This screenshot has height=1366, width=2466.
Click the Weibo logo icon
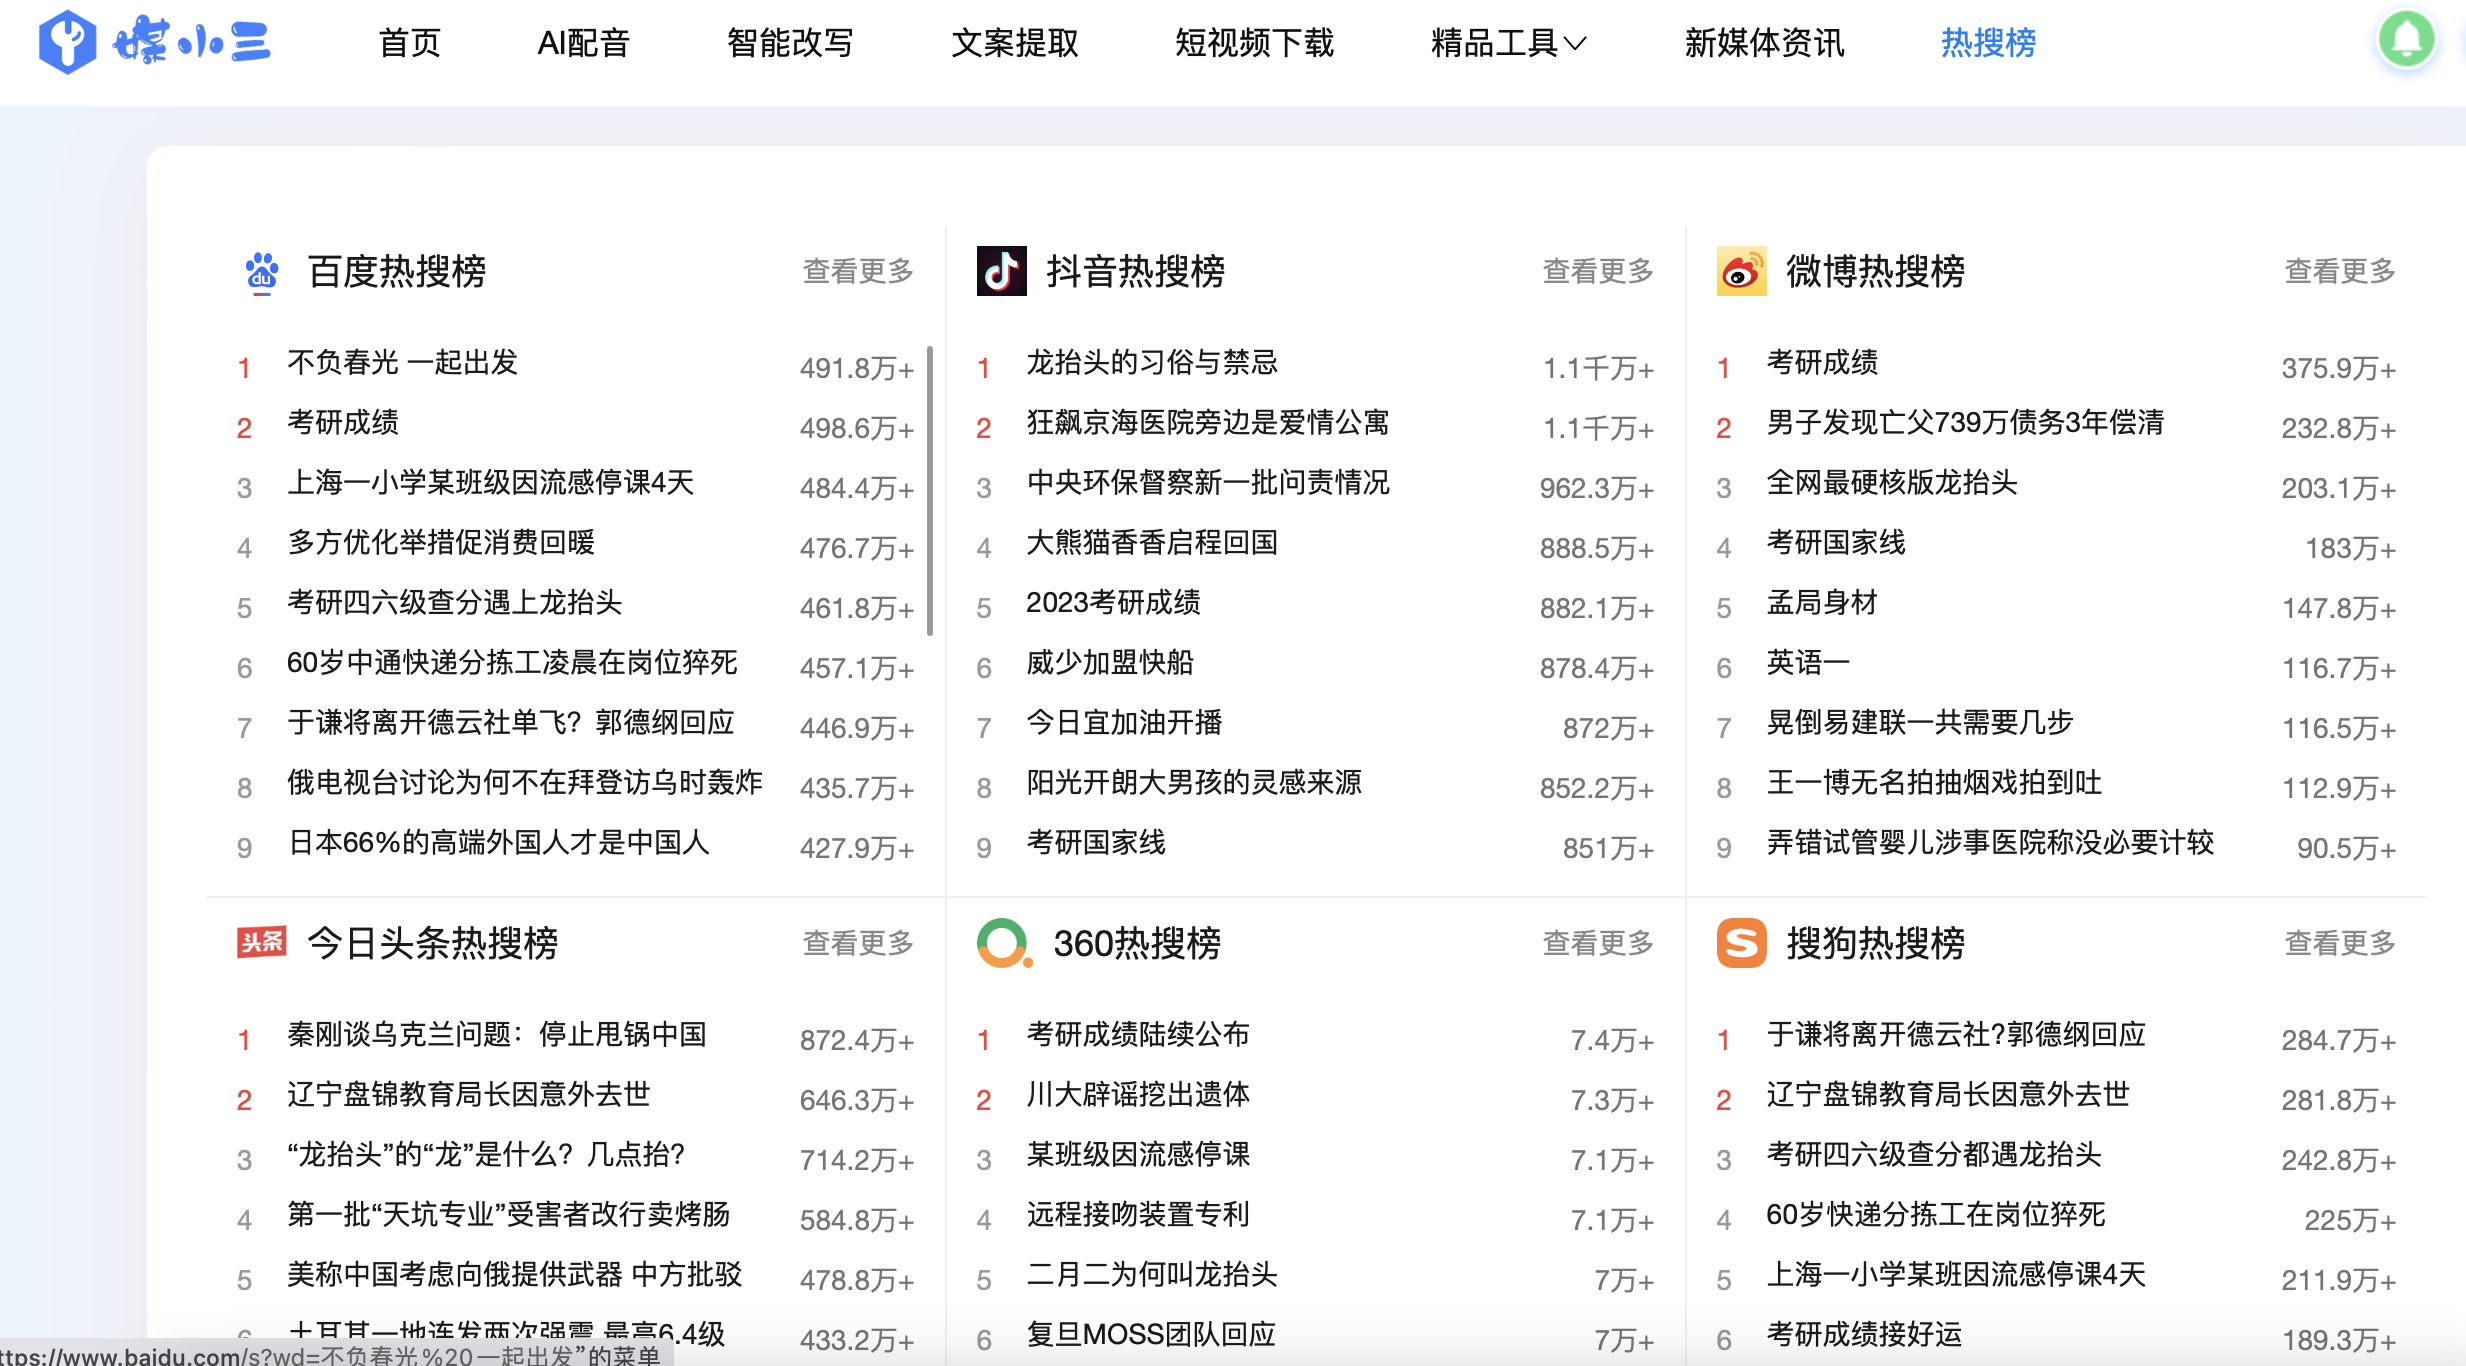(1741, 271)
